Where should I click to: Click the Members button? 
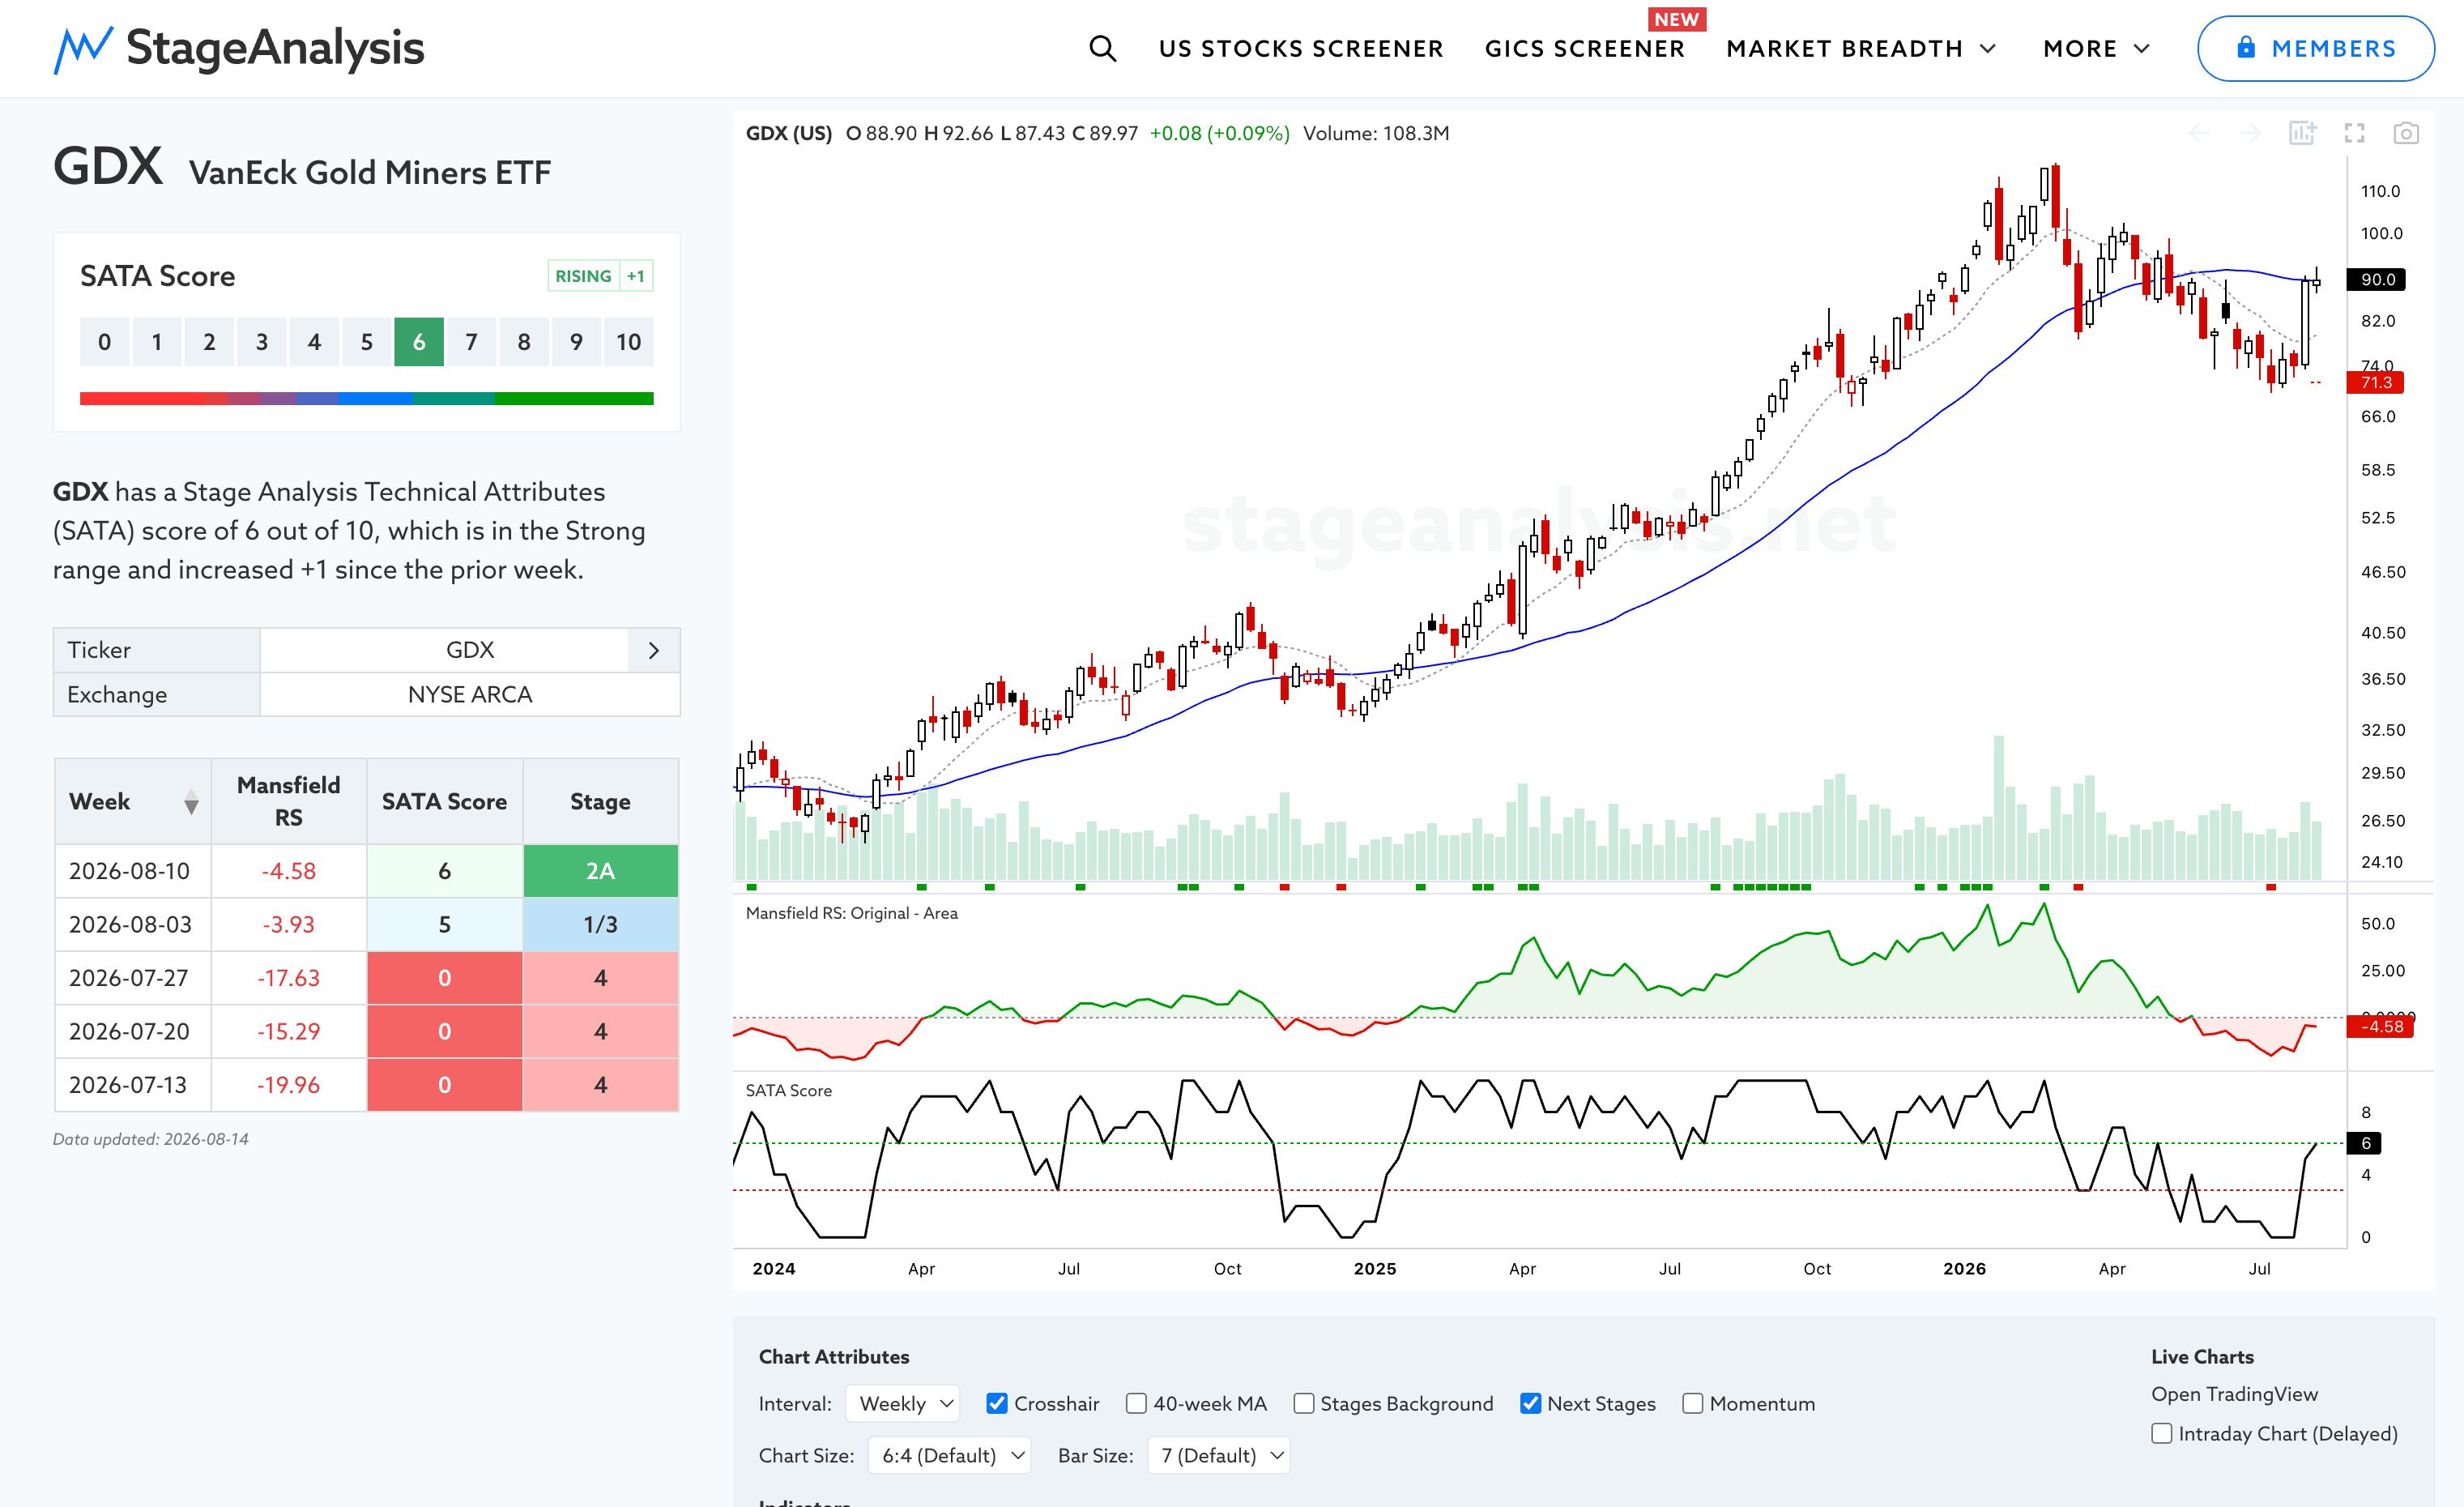[2315, 48]
